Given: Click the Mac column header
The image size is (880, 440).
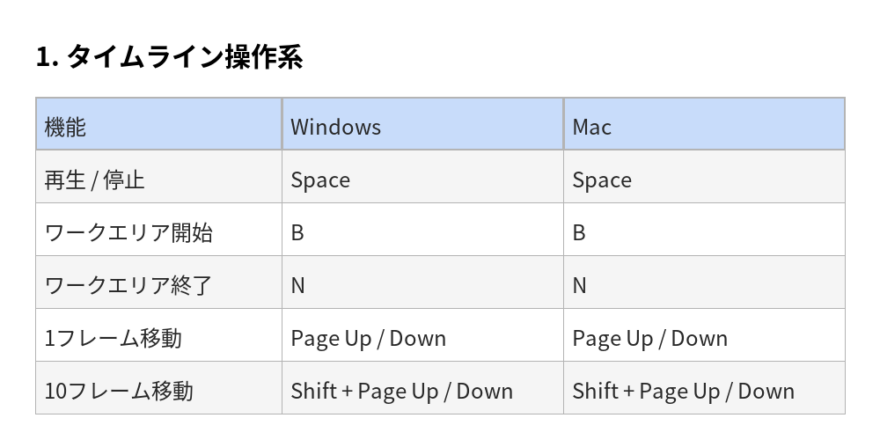Looking at the screenshot, I should [x=592, y=127].
